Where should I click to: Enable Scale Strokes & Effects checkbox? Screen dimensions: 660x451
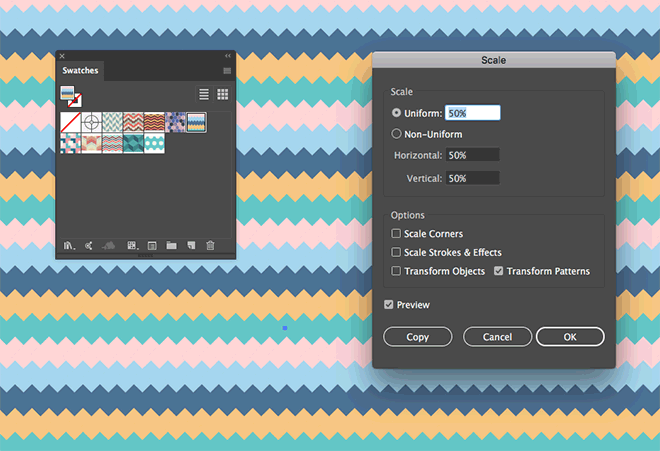click(396, 252)
